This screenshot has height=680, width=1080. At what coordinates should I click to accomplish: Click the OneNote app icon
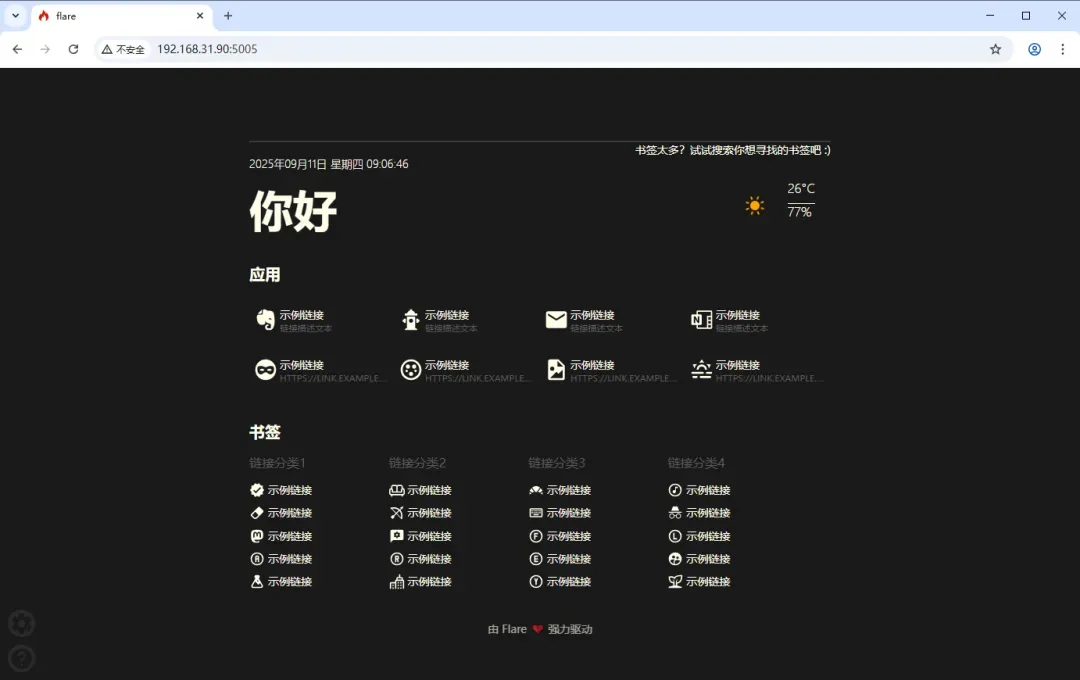[701, 320]
